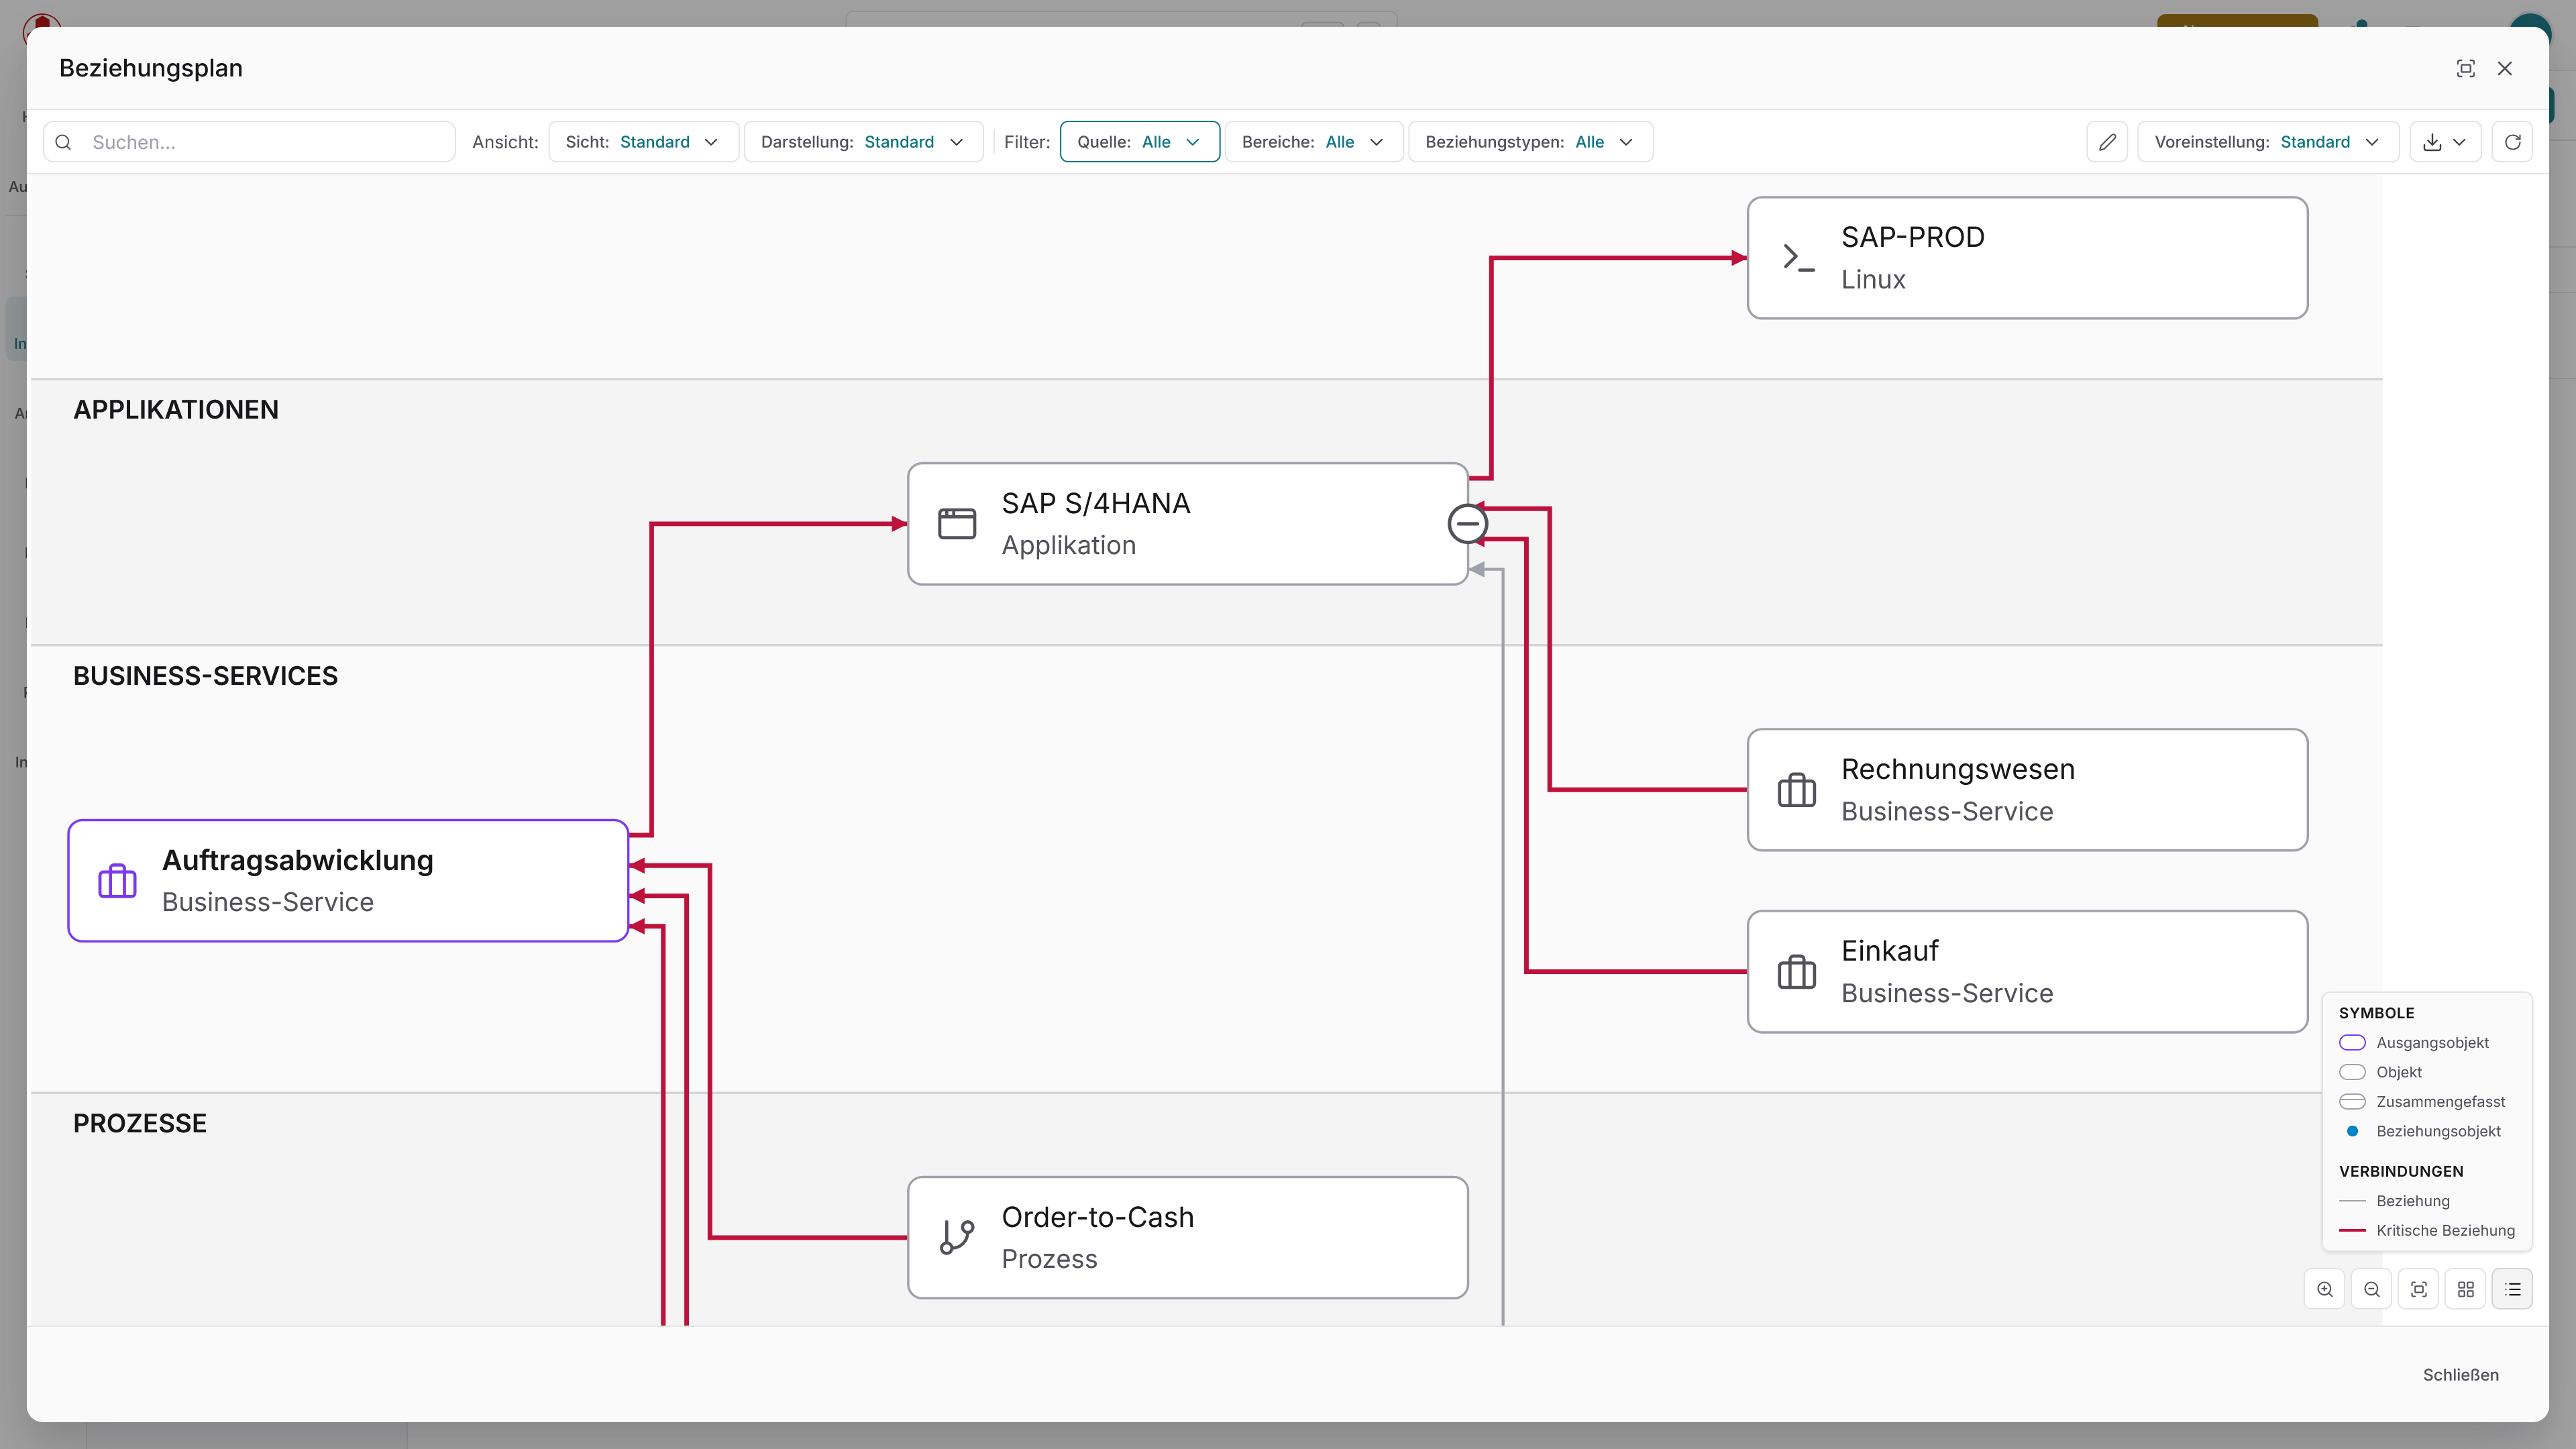Click the Zusammengefasst legend entry
The image size is (2576, 1449).
[2422, 1102]
